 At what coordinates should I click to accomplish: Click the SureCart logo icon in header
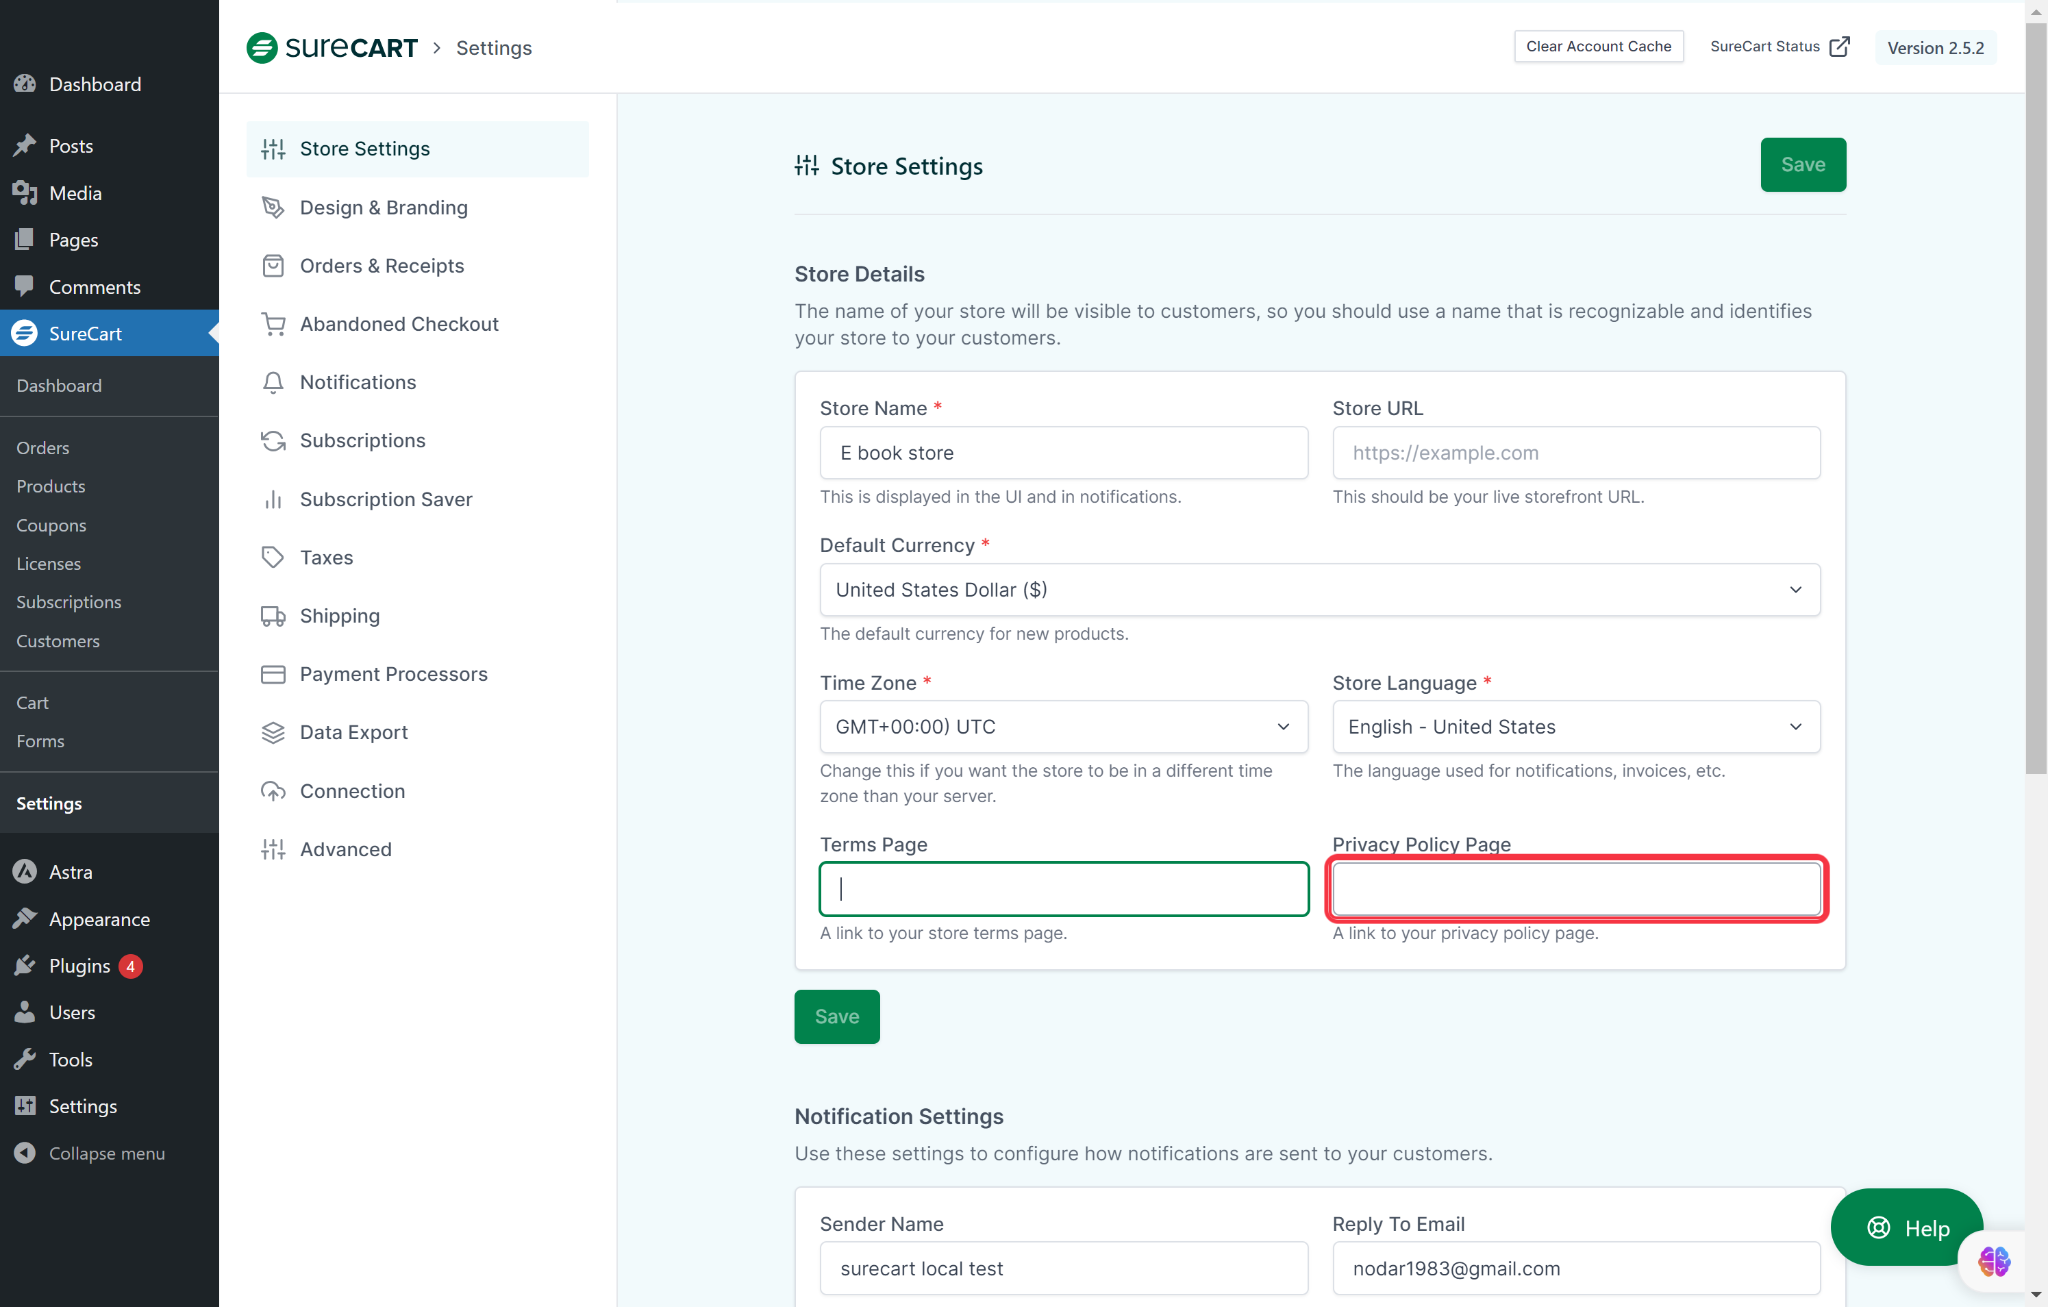tap(262, 48)
